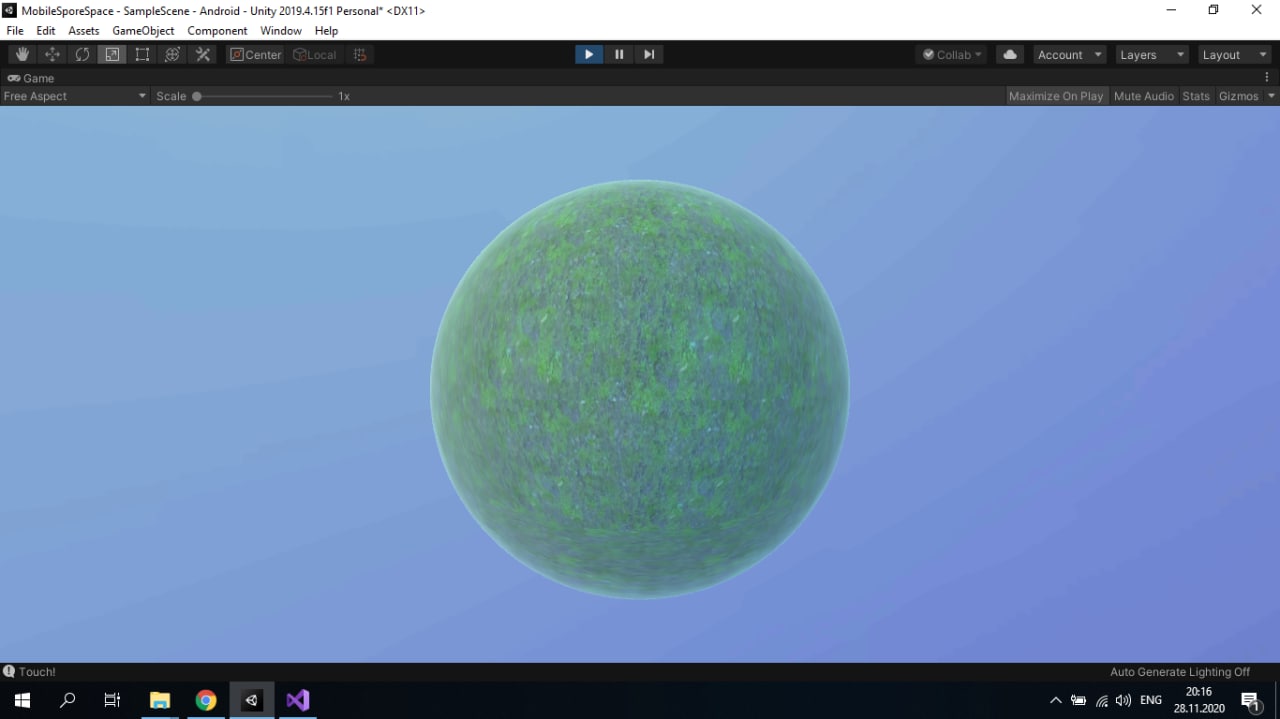Open Gizmos dropdown arrow

(x=1271, y=96)
